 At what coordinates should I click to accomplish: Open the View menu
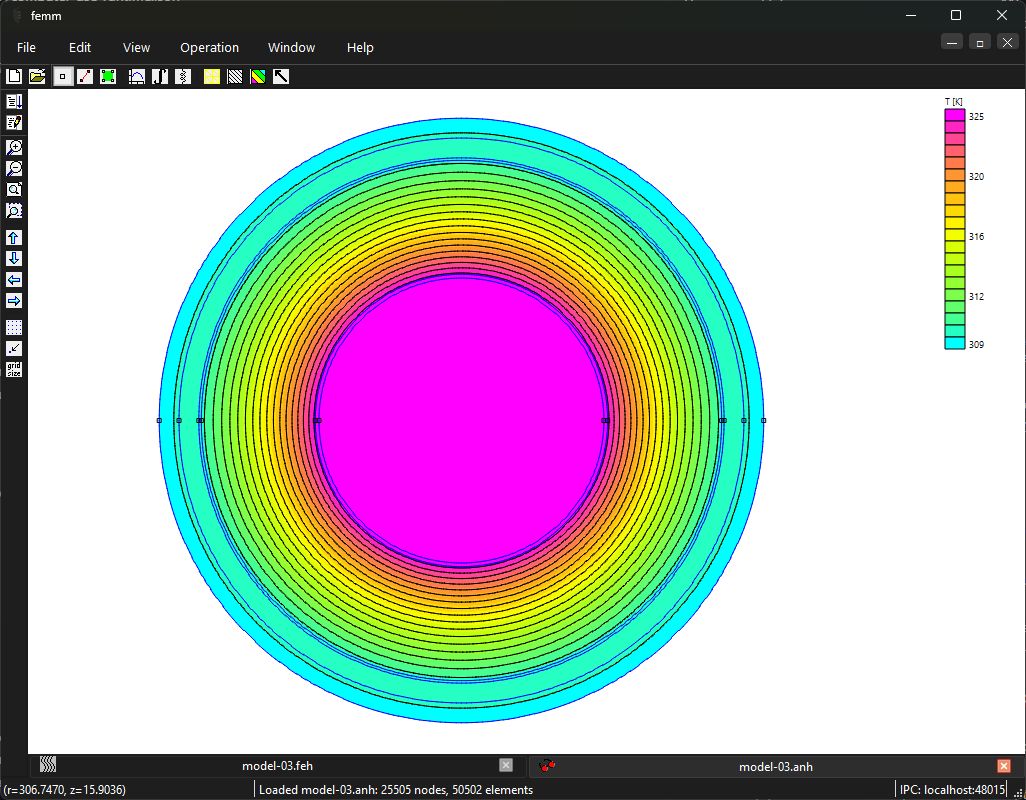[136, 47]
